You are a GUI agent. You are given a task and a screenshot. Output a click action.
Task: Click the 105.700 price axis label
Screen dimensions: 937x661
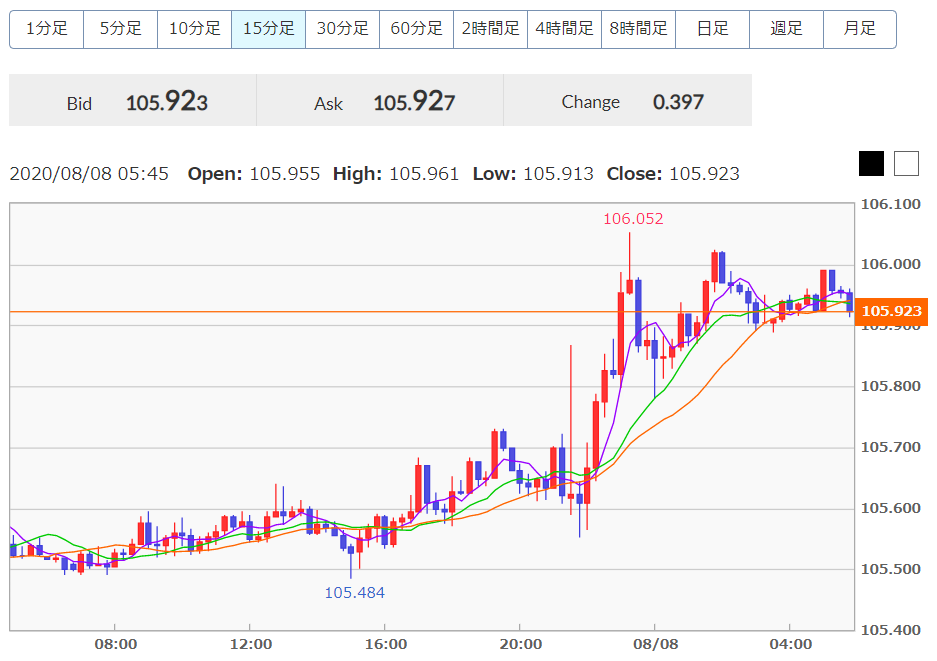890,447
